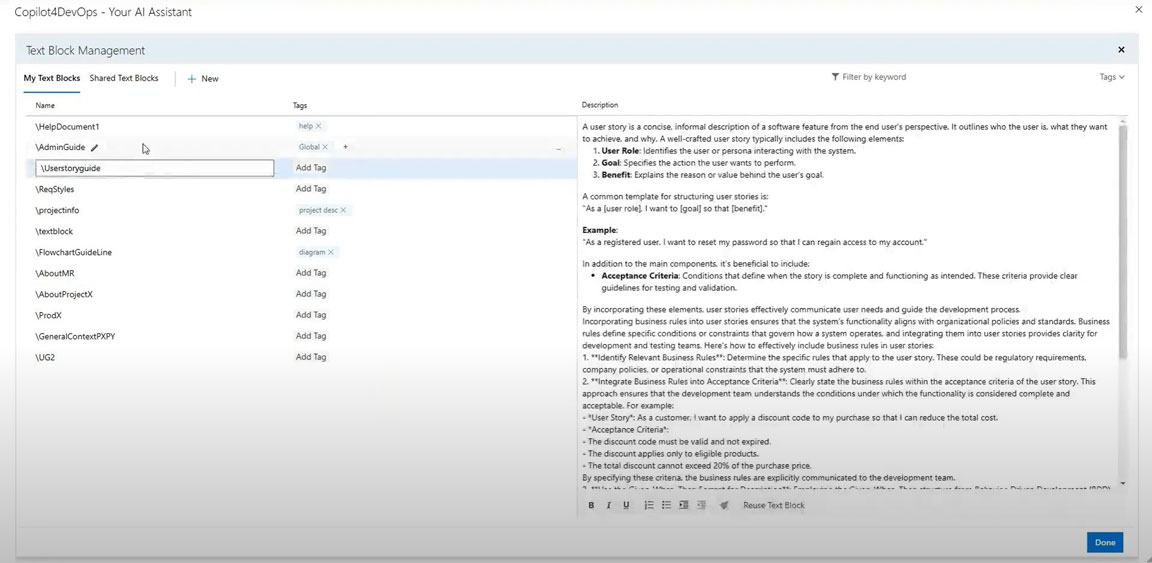This screenshot has height=563, width=1152.
Task: Toggle italic formatting in editor toolbar
Action: 608,506
